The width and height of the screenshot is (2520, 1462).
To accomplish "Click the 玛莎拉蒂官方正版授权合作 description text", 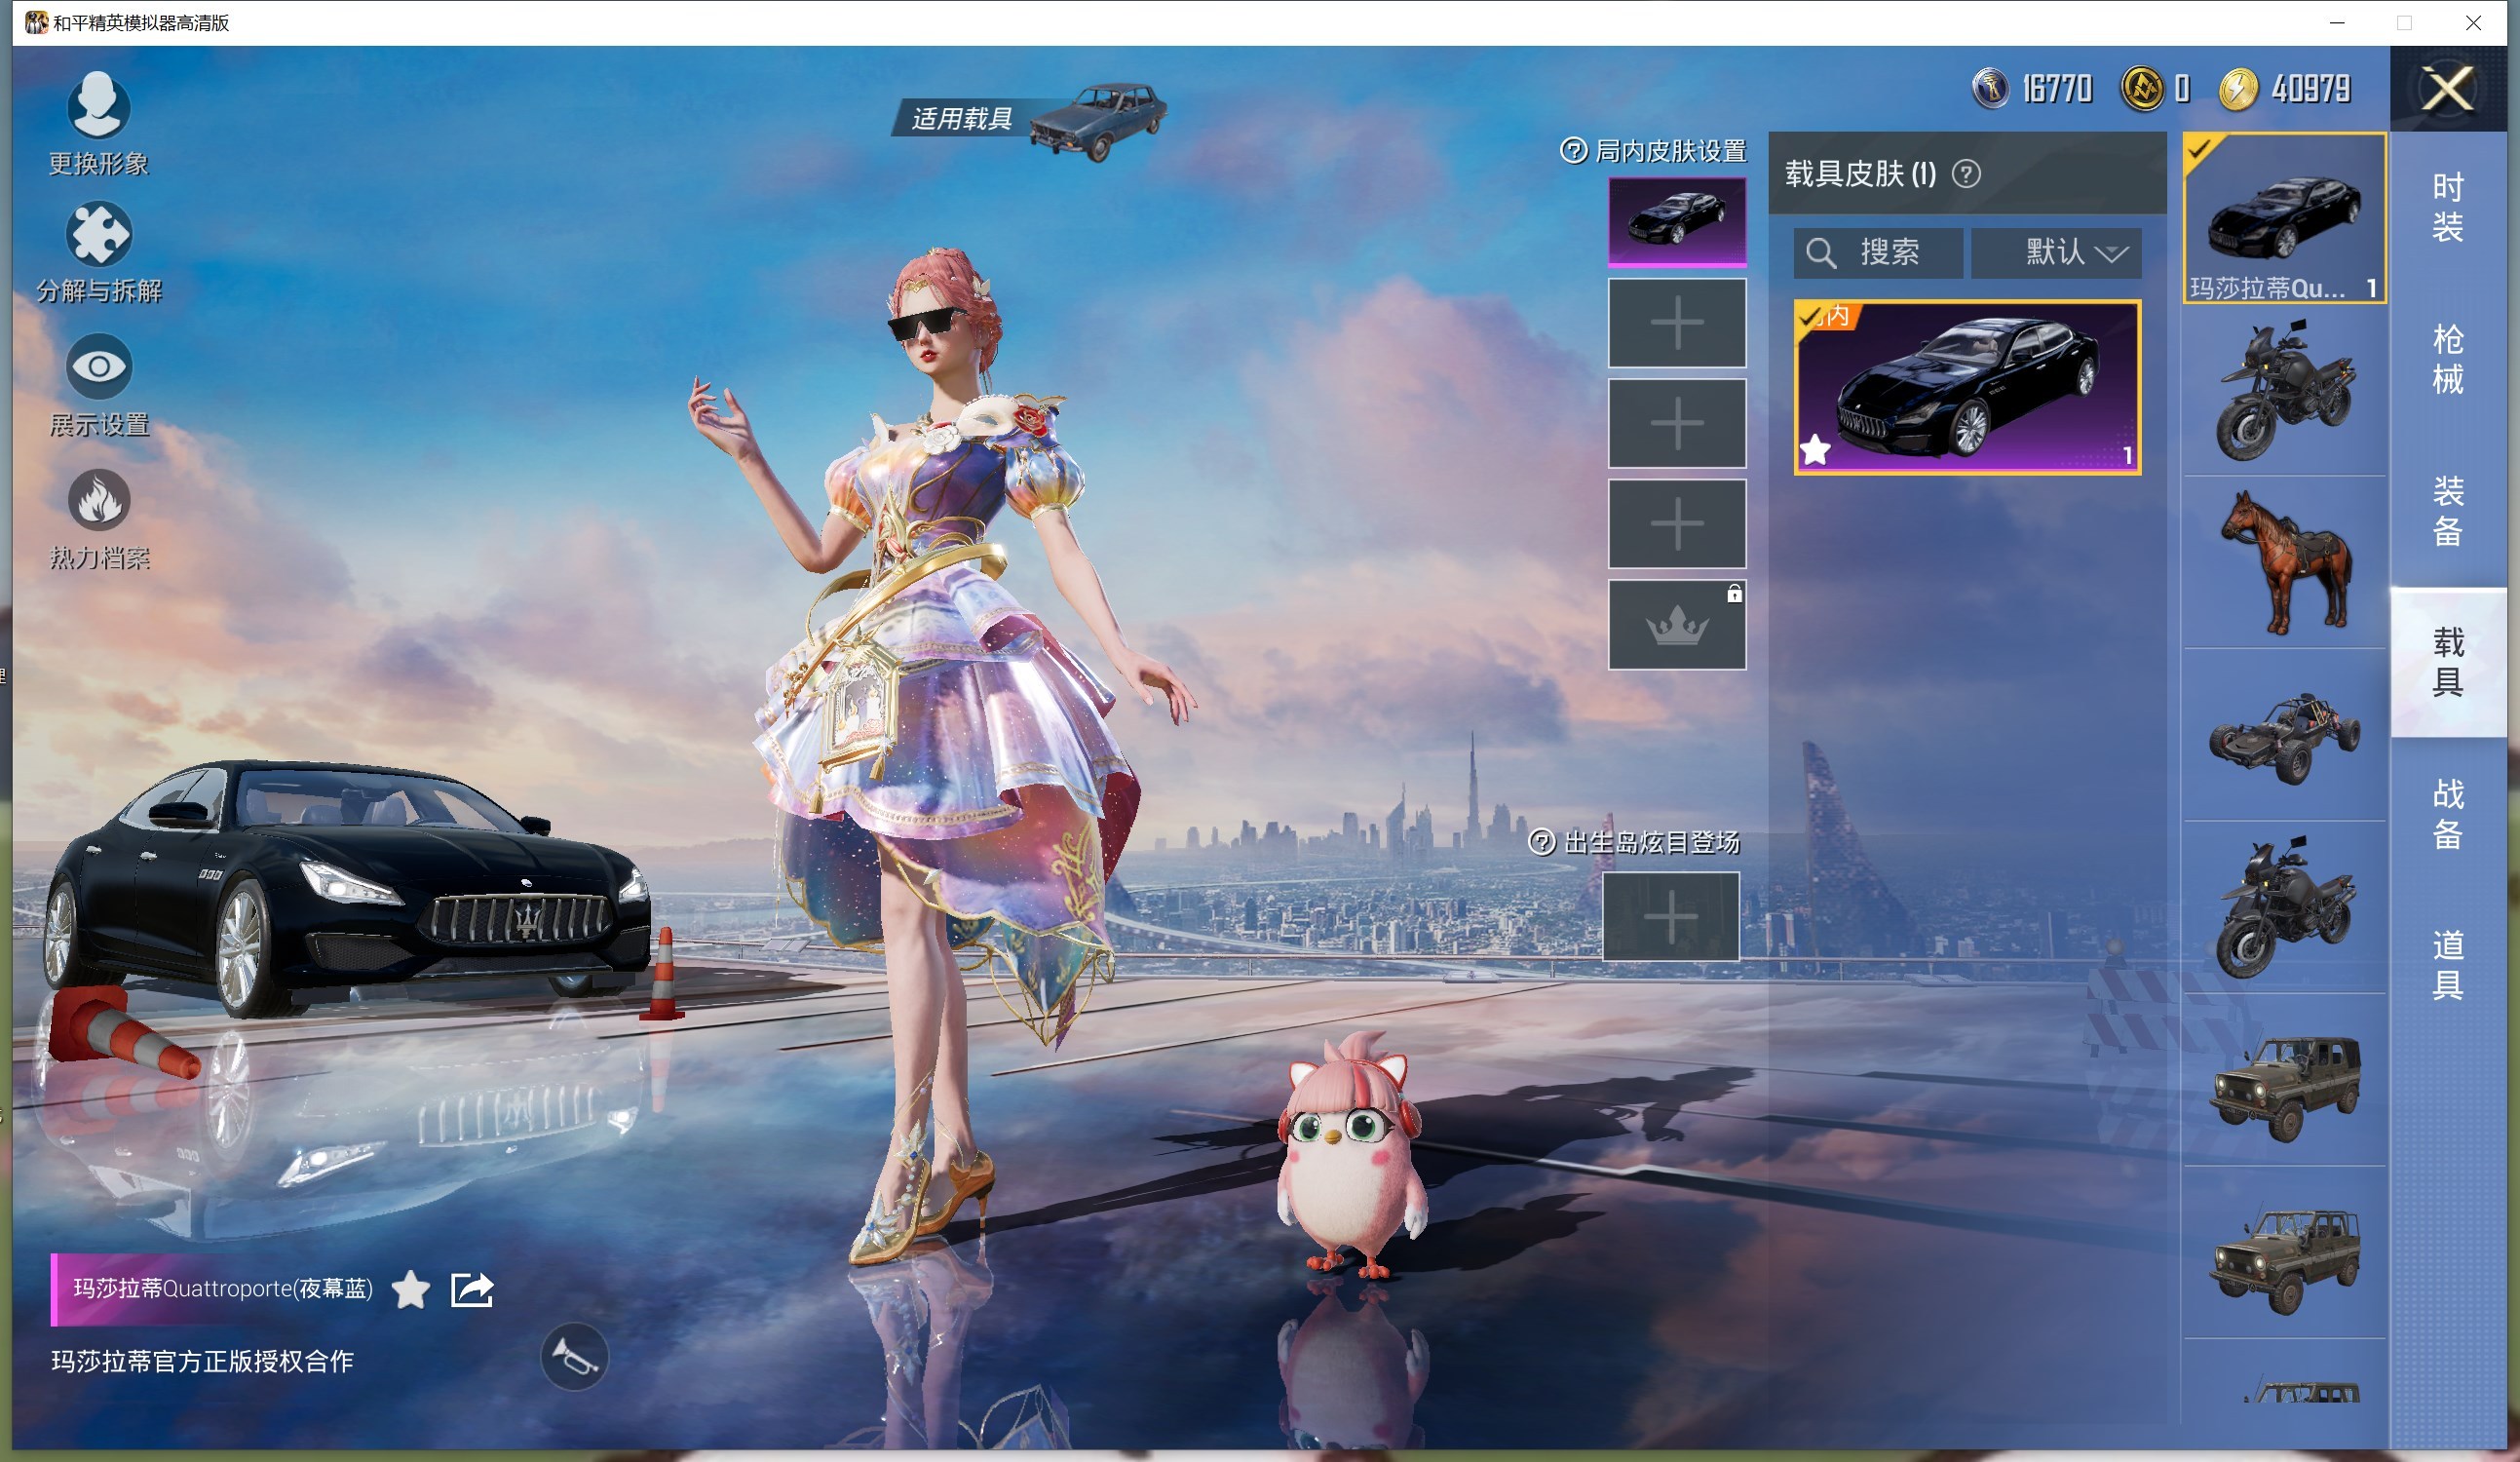I will click(203, 1361).
